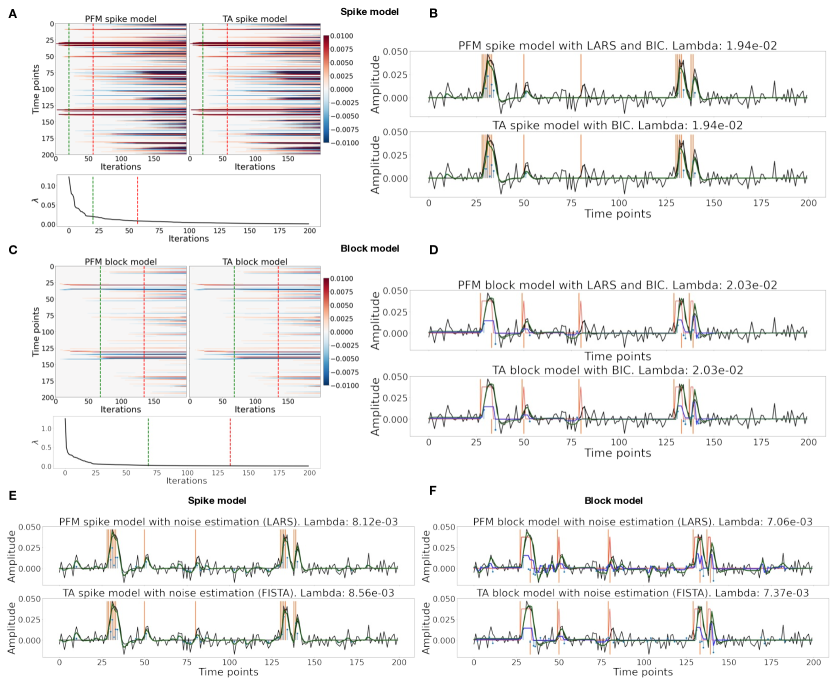Click the panel label D
Screen dimensions: 830x679
[434, 249]
